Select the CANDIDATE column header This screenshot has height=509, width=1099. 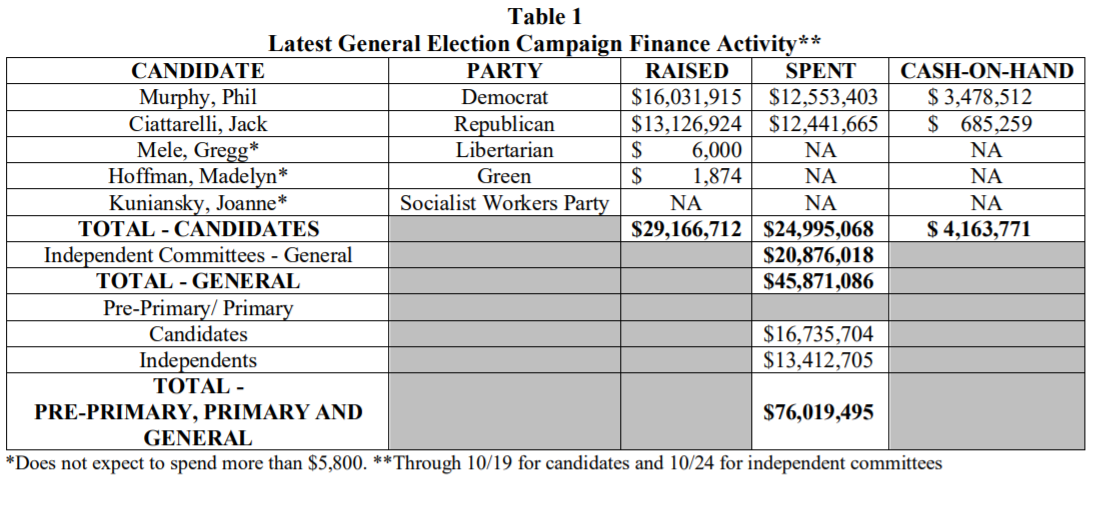198,71
